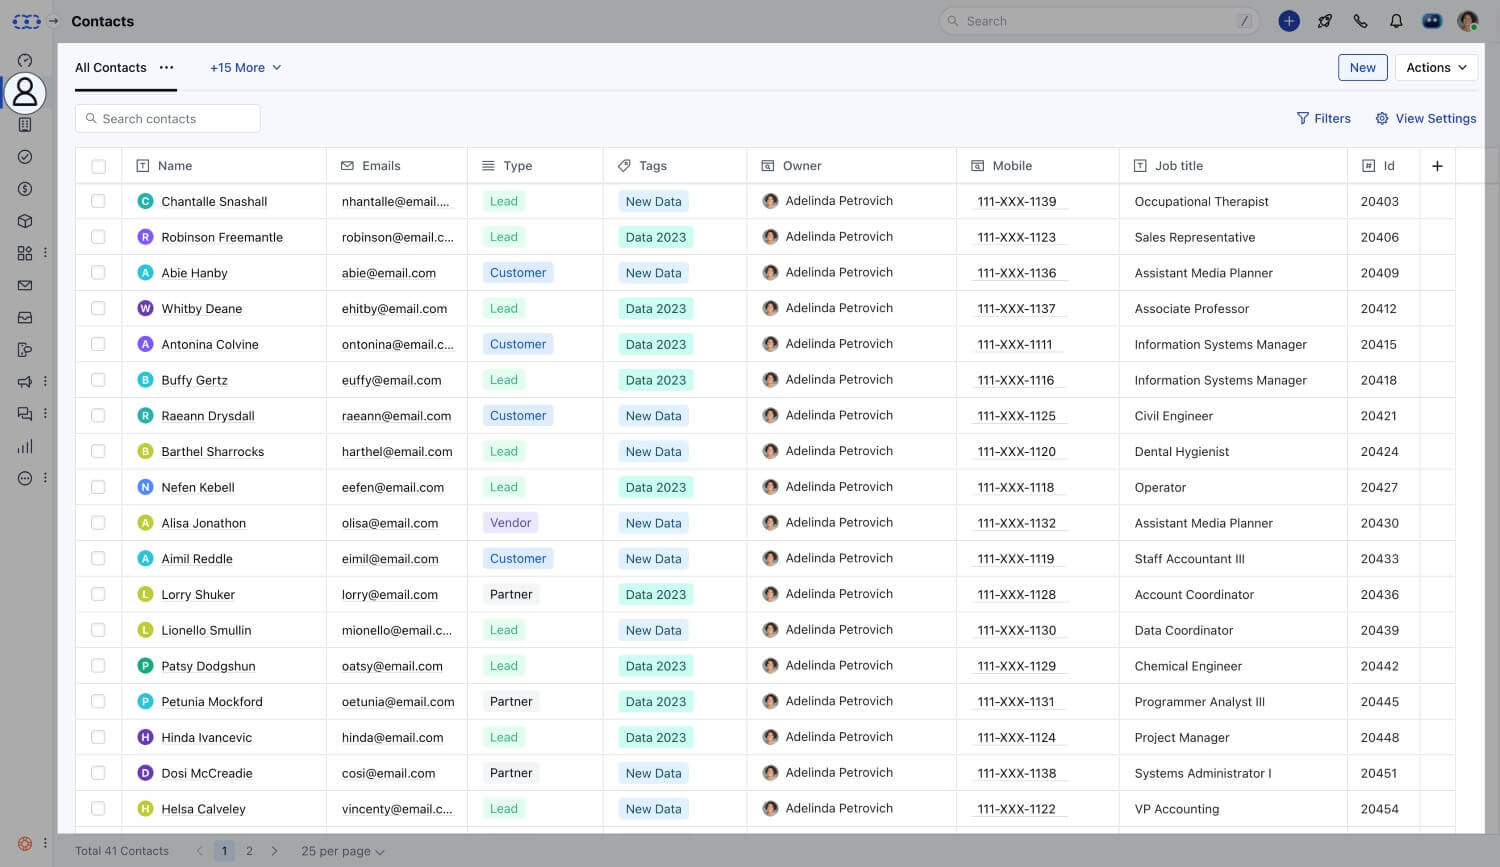Open contact Chantalle Snashall
Screen dimensions: 1500x867
click(214, 201)
